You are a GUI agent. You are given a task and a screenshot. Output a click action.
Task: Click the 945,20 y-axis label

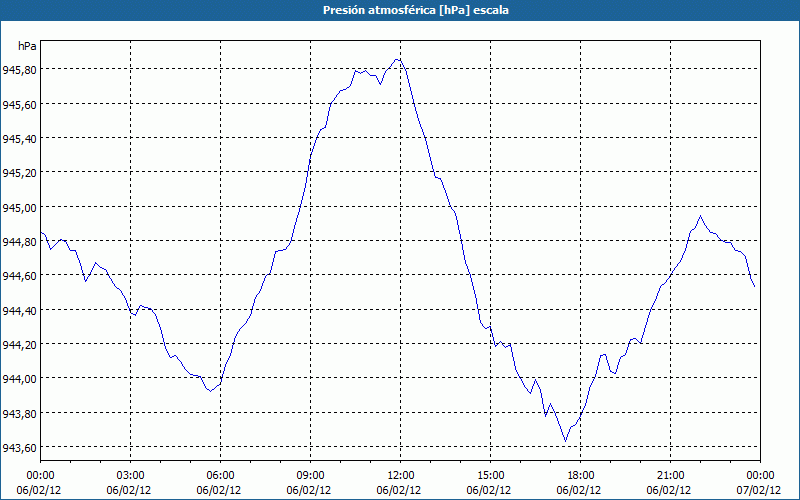[x=19, y=172]
